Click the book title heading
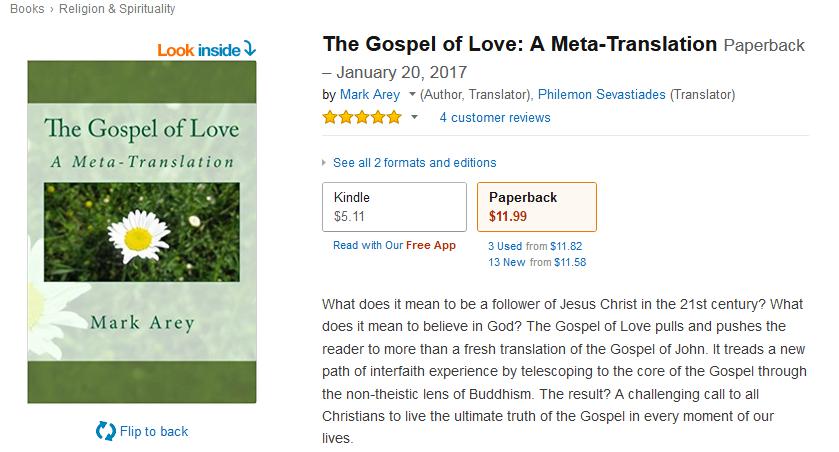Image resolution: width=839 pixels, height=452 pixels. click(x=520, y=44)
